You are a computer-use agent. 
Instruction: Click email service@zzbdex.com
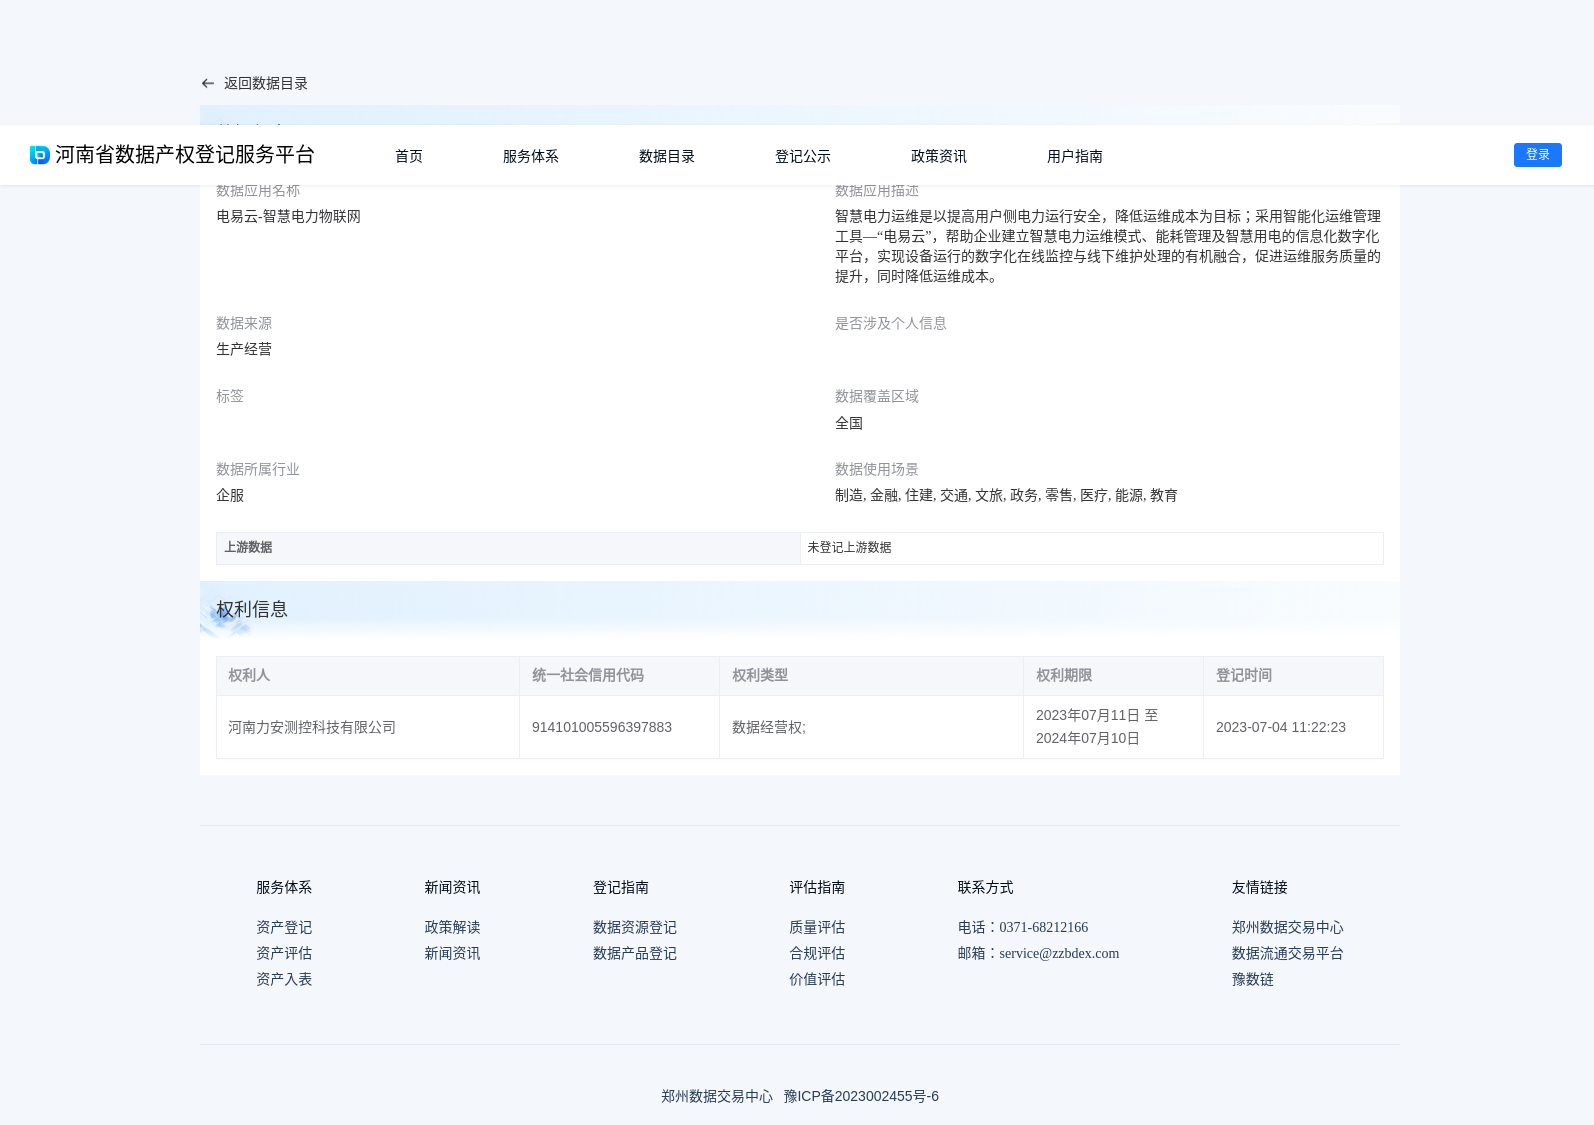coord(1059,953)
